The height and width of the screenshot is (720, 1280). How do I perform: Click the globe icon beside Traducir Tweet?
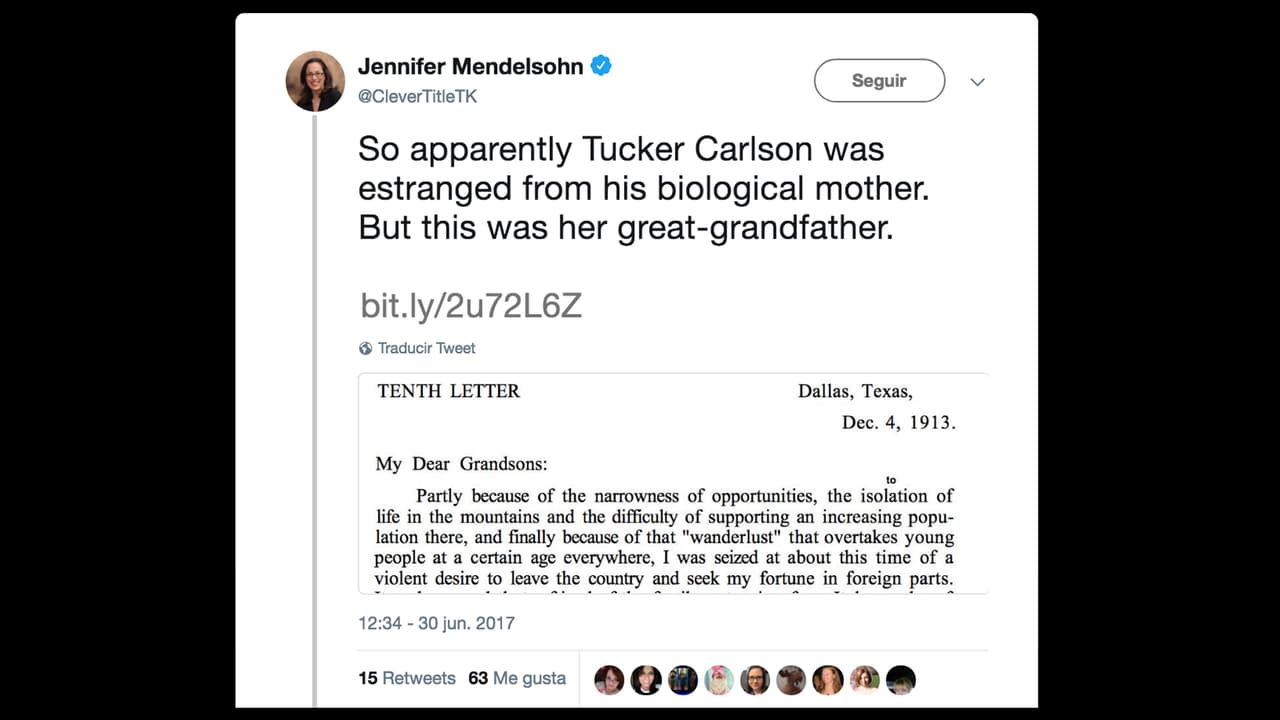pos(365,348)
